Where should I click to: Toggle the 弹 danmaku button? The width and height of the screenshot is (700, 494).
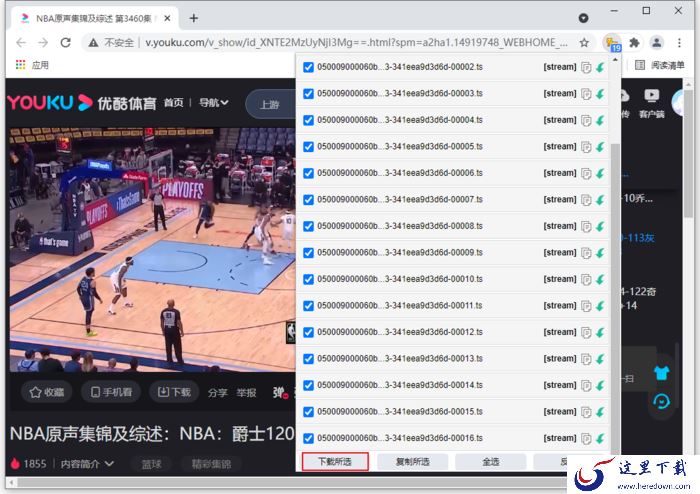tap(280, 393)
